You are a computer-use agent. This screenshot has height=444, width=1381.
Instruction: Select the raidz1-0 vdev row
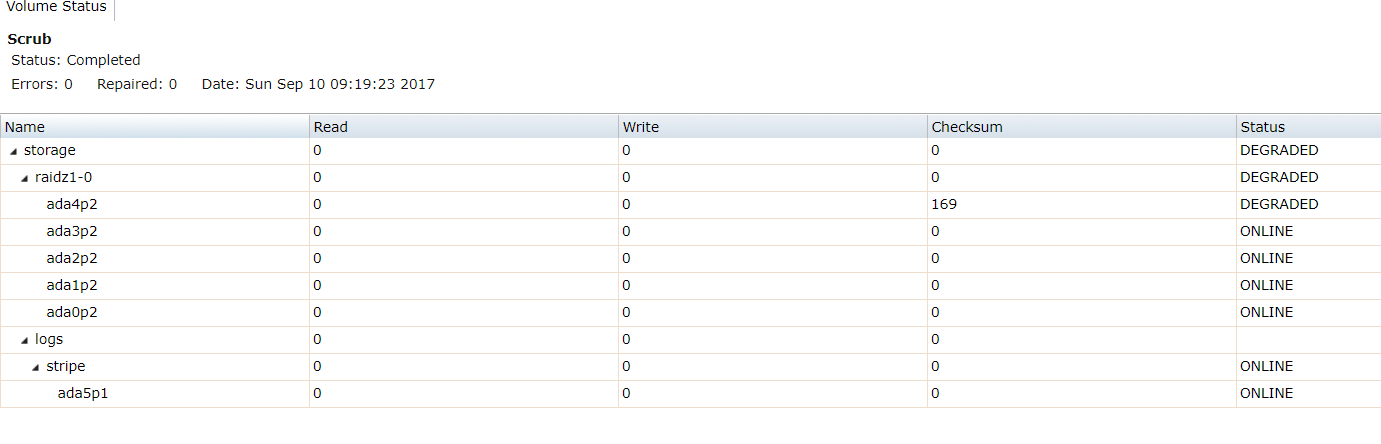point(690,178)
